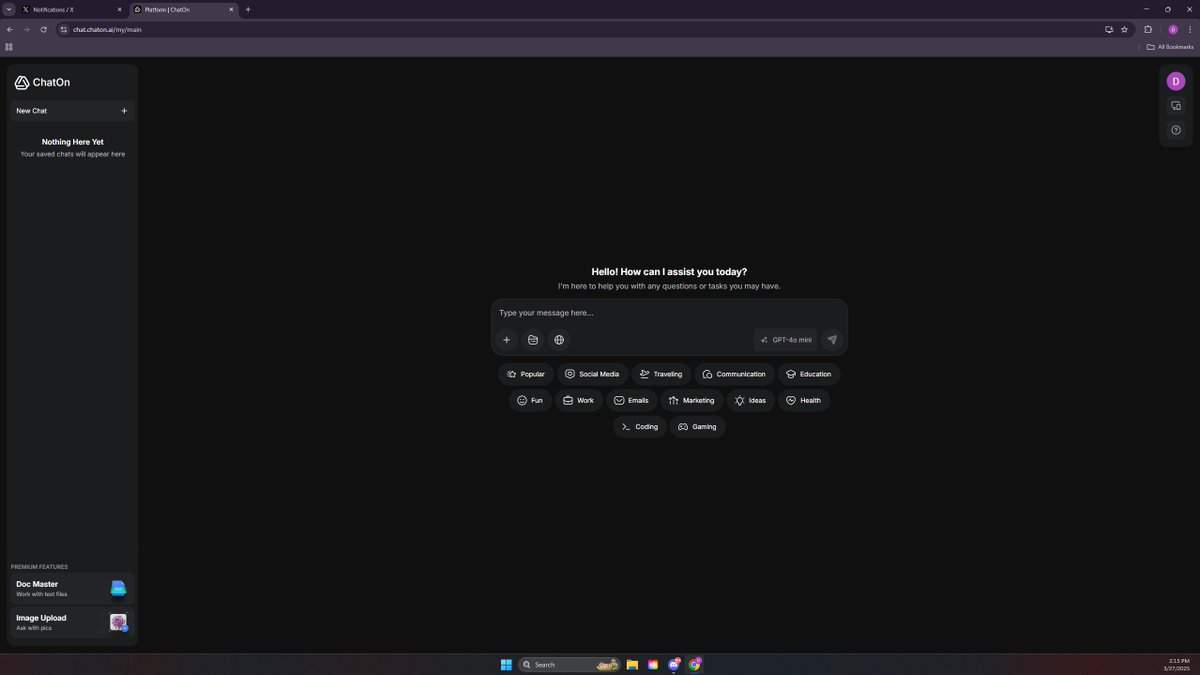Focus the 'Type your message here...' field
This screenshot has width=1200, height=675.
tap(668, 313)
